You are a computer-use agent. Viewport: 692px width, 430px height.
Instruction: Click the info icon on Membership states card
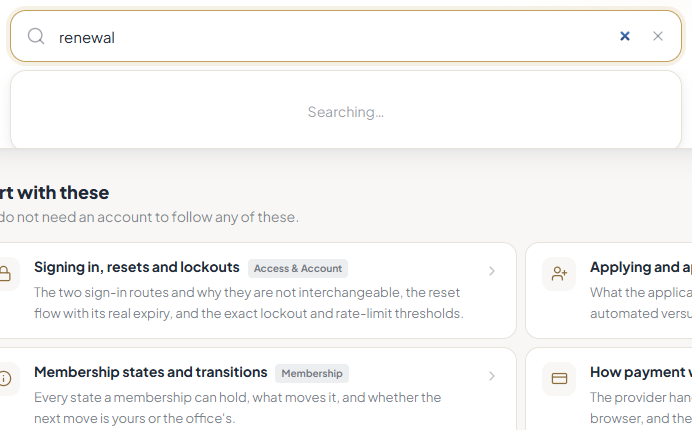pyautogui.click(x=4, y=379)
